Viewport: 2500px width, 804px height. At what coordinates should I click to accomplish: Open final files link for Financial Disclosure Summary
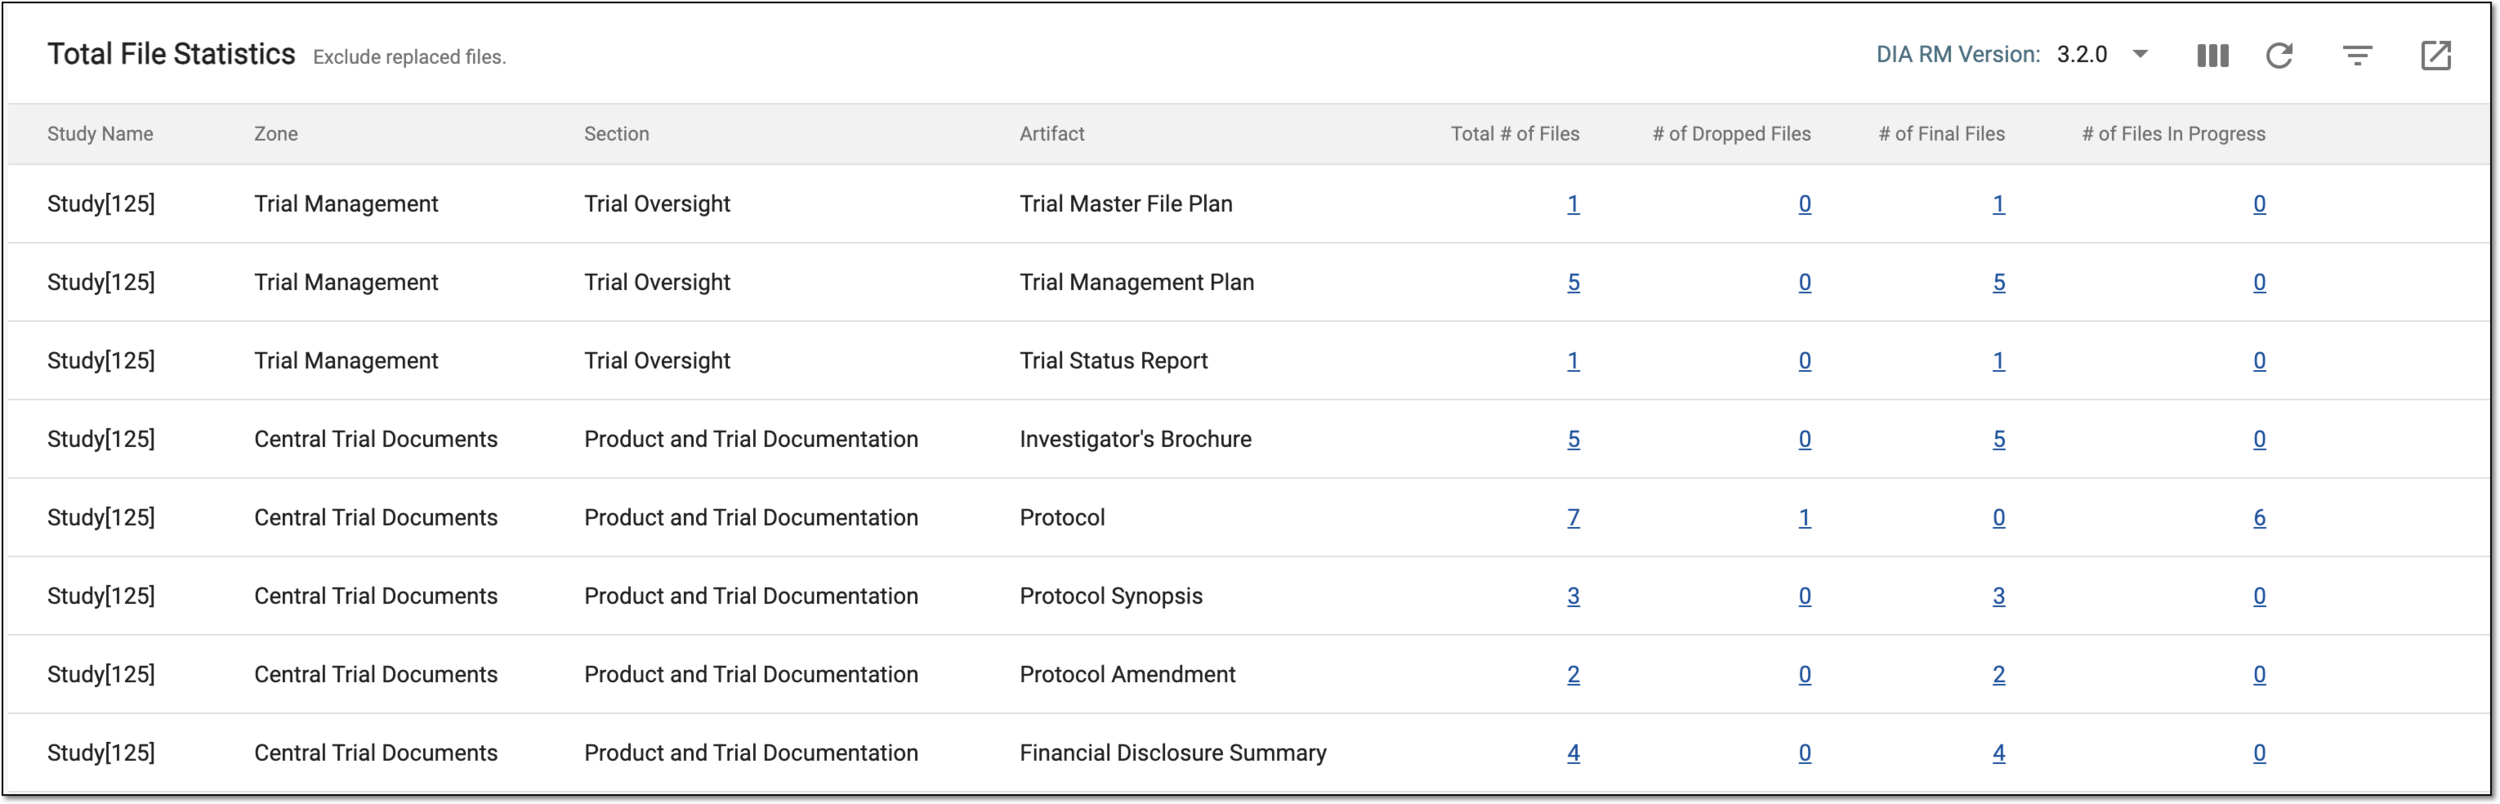1998,754
